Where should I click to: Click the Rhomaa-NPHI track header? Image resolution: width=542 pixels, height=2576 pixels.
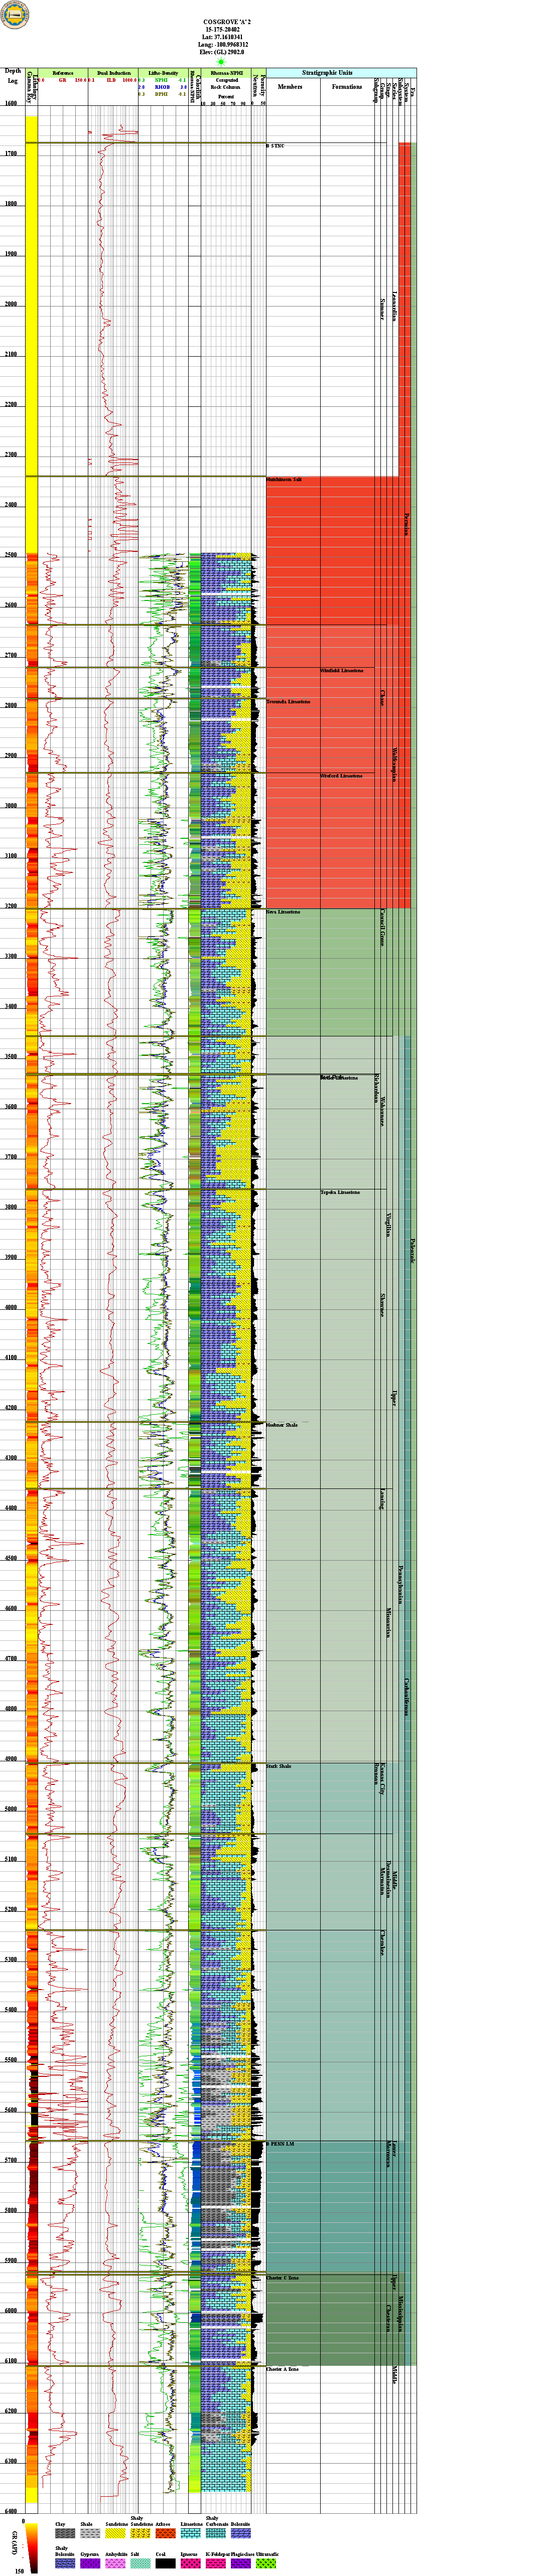click(226, 73)
